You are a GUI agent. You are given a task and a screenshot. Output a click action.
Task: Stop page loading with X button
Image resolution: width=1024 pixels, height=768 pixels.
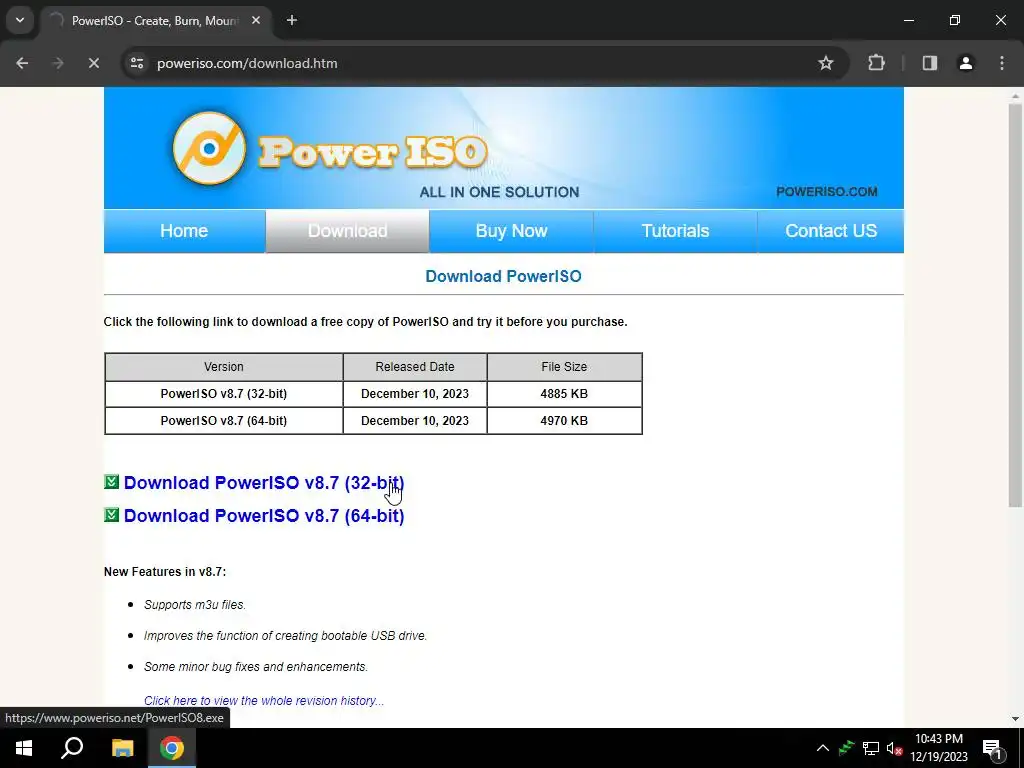(x=93, y=63)
